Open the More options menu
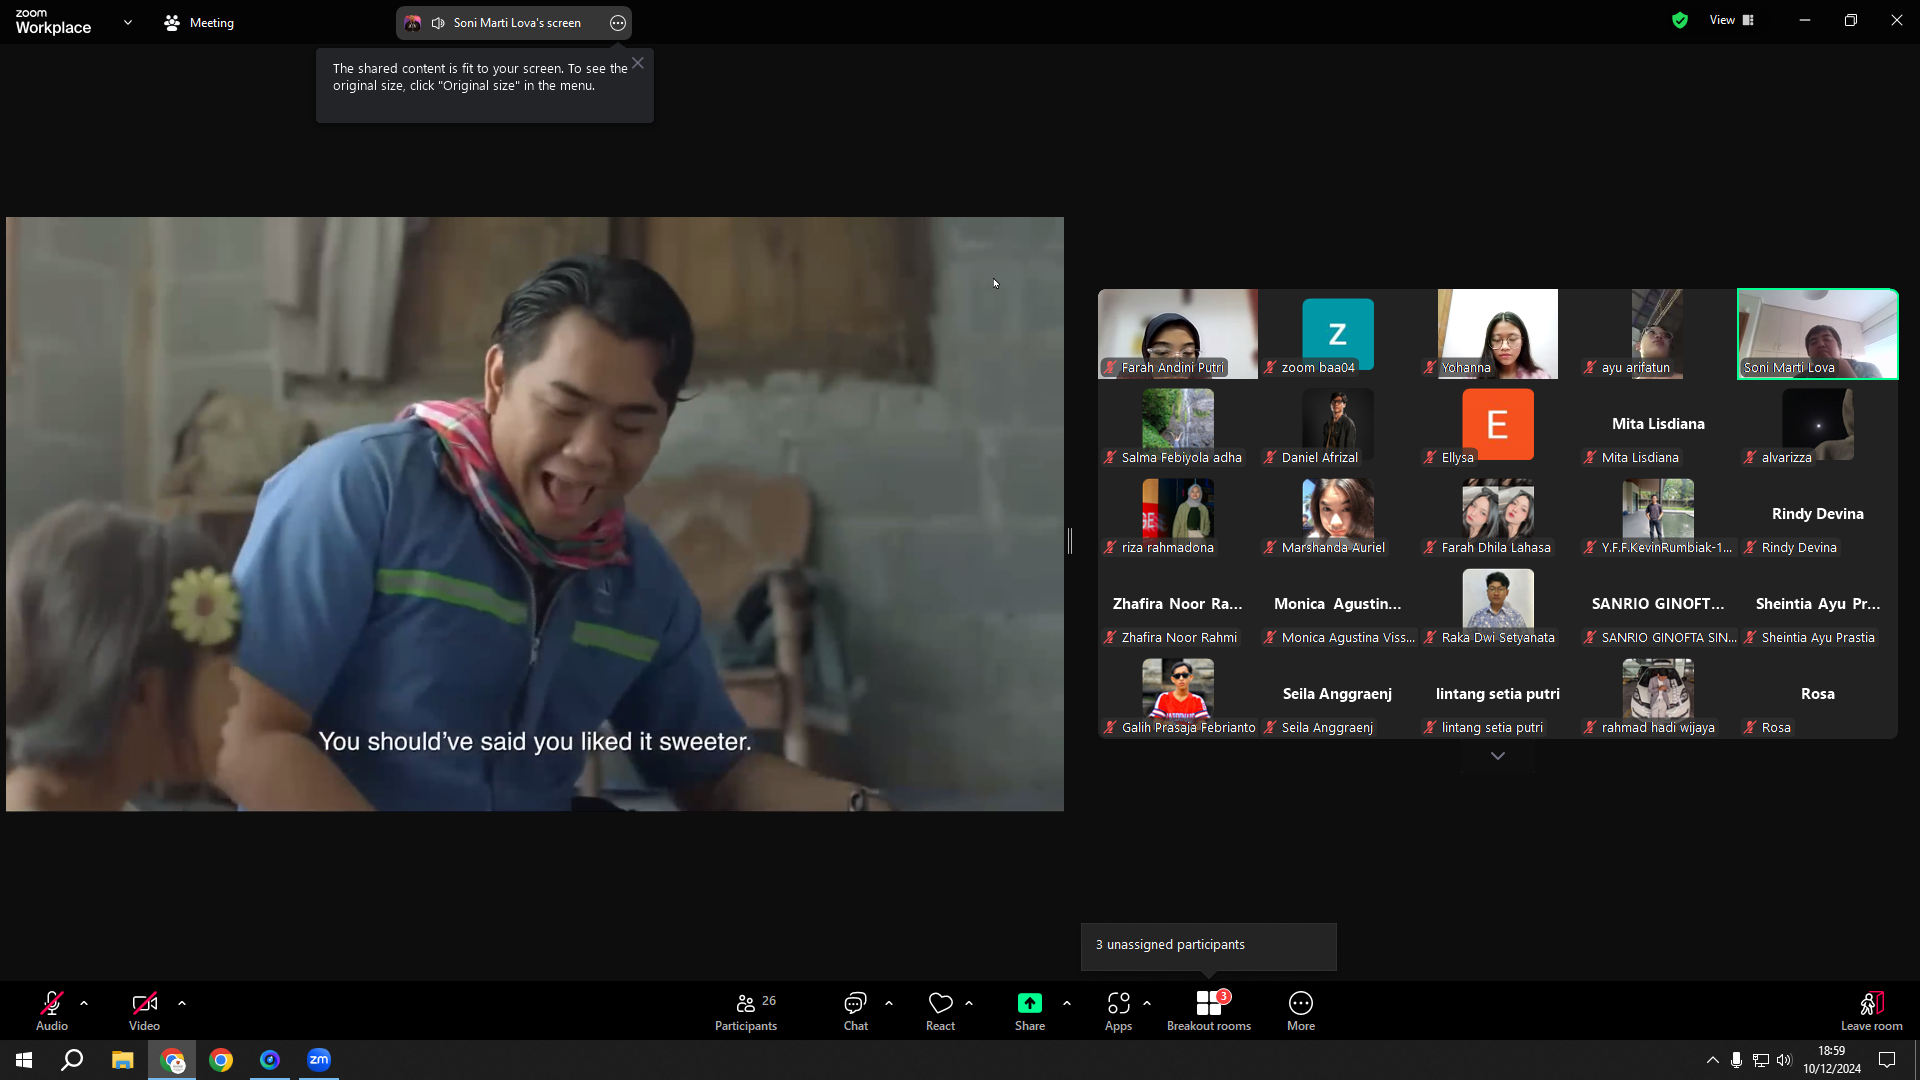Viewport: 1920px width, 1080px height. [1301, 1010]
